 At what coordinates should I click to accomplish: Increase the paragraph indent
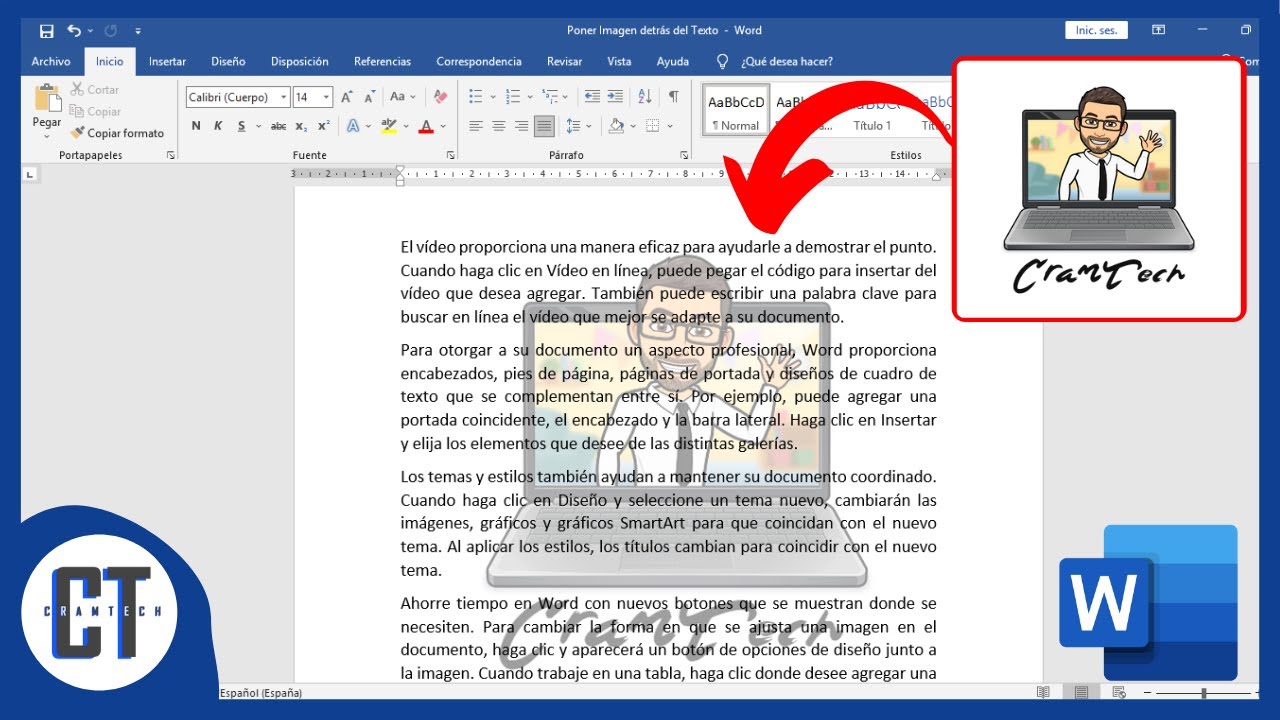[615, 97]
